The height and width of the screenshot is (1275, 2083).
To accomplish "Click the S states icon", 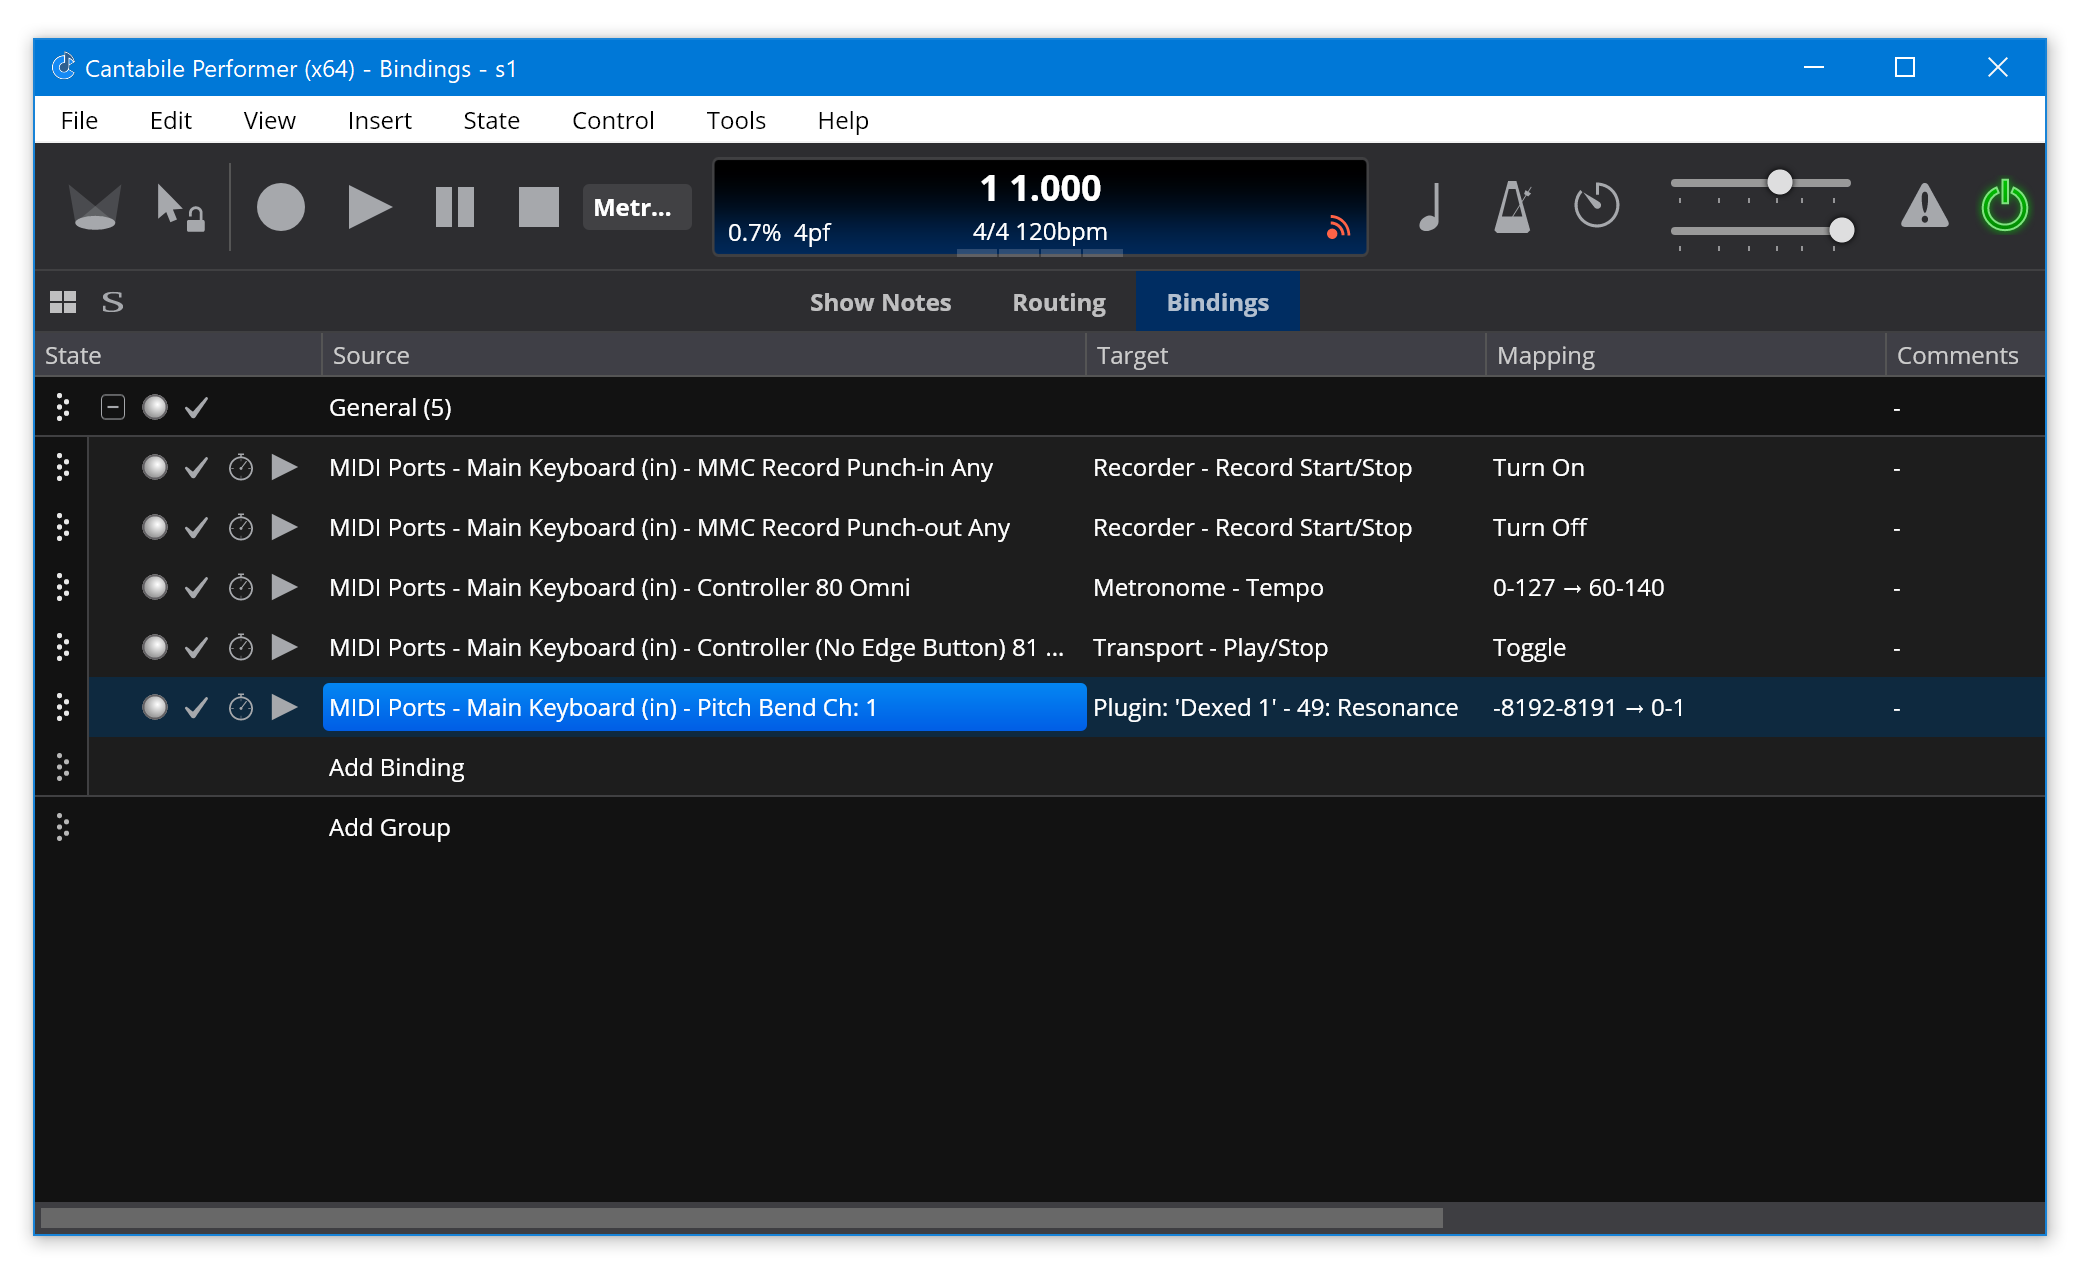I will coord(113,302).
